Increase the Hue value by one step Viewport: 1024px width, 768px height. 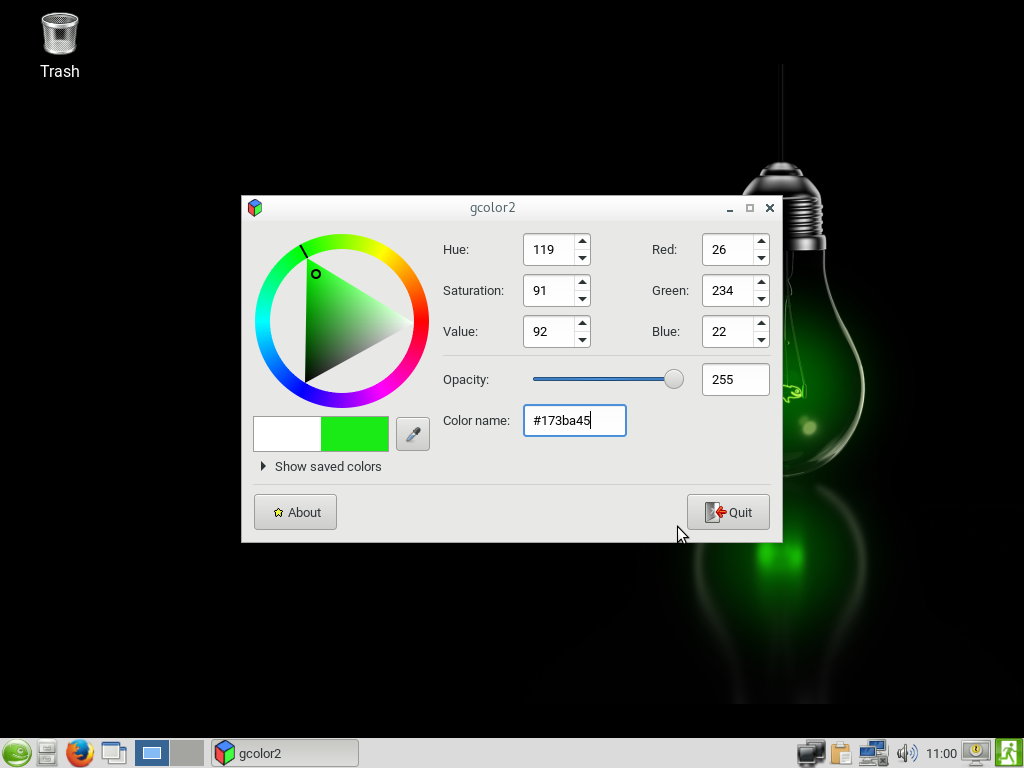(x=582, y=241)
